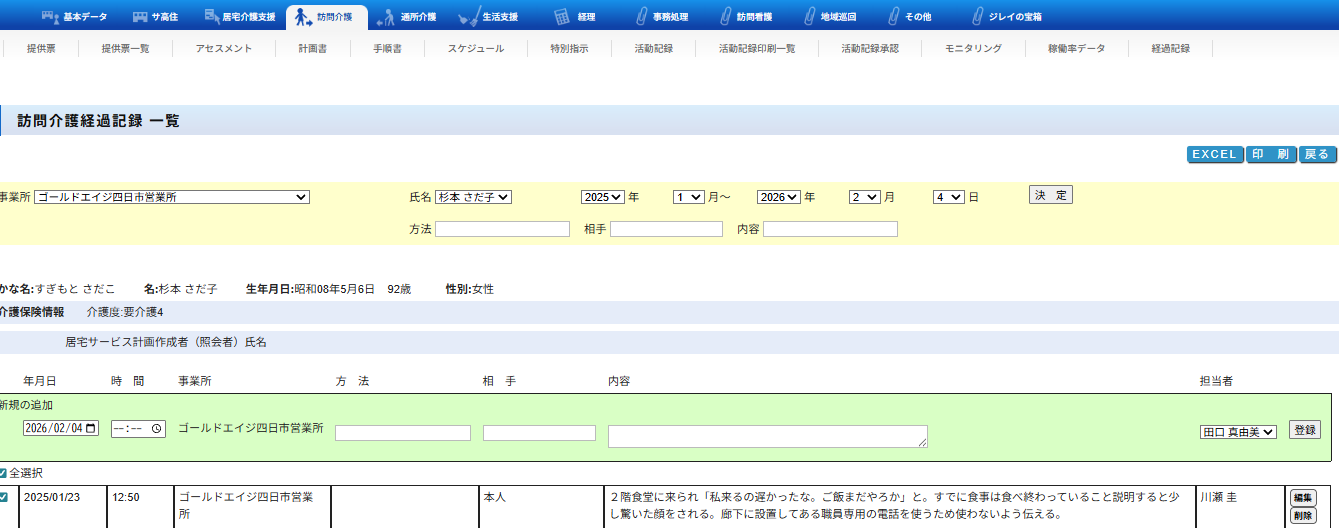Open the 基本データ menu icon

(50, 17)
